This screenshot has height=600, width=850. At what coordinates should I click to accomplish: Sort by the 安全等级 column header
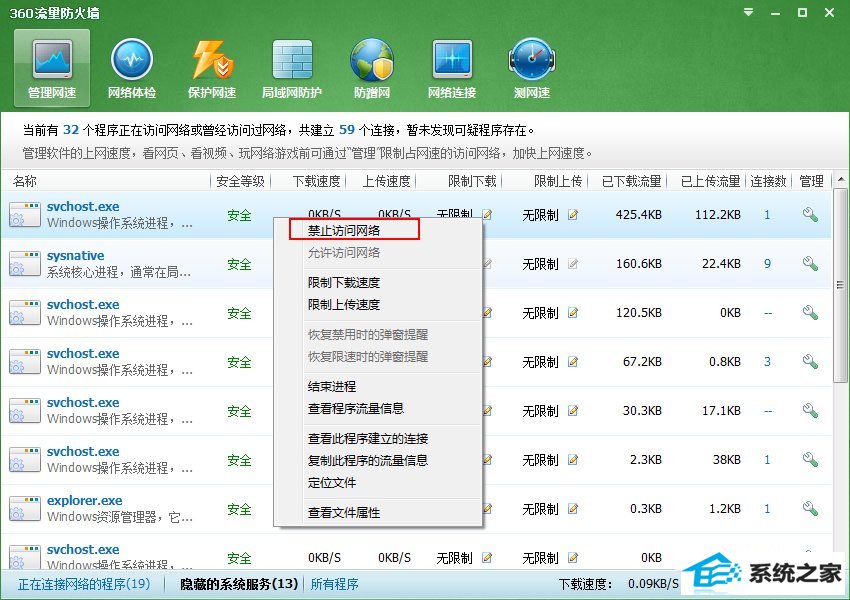tap(240, 181)
